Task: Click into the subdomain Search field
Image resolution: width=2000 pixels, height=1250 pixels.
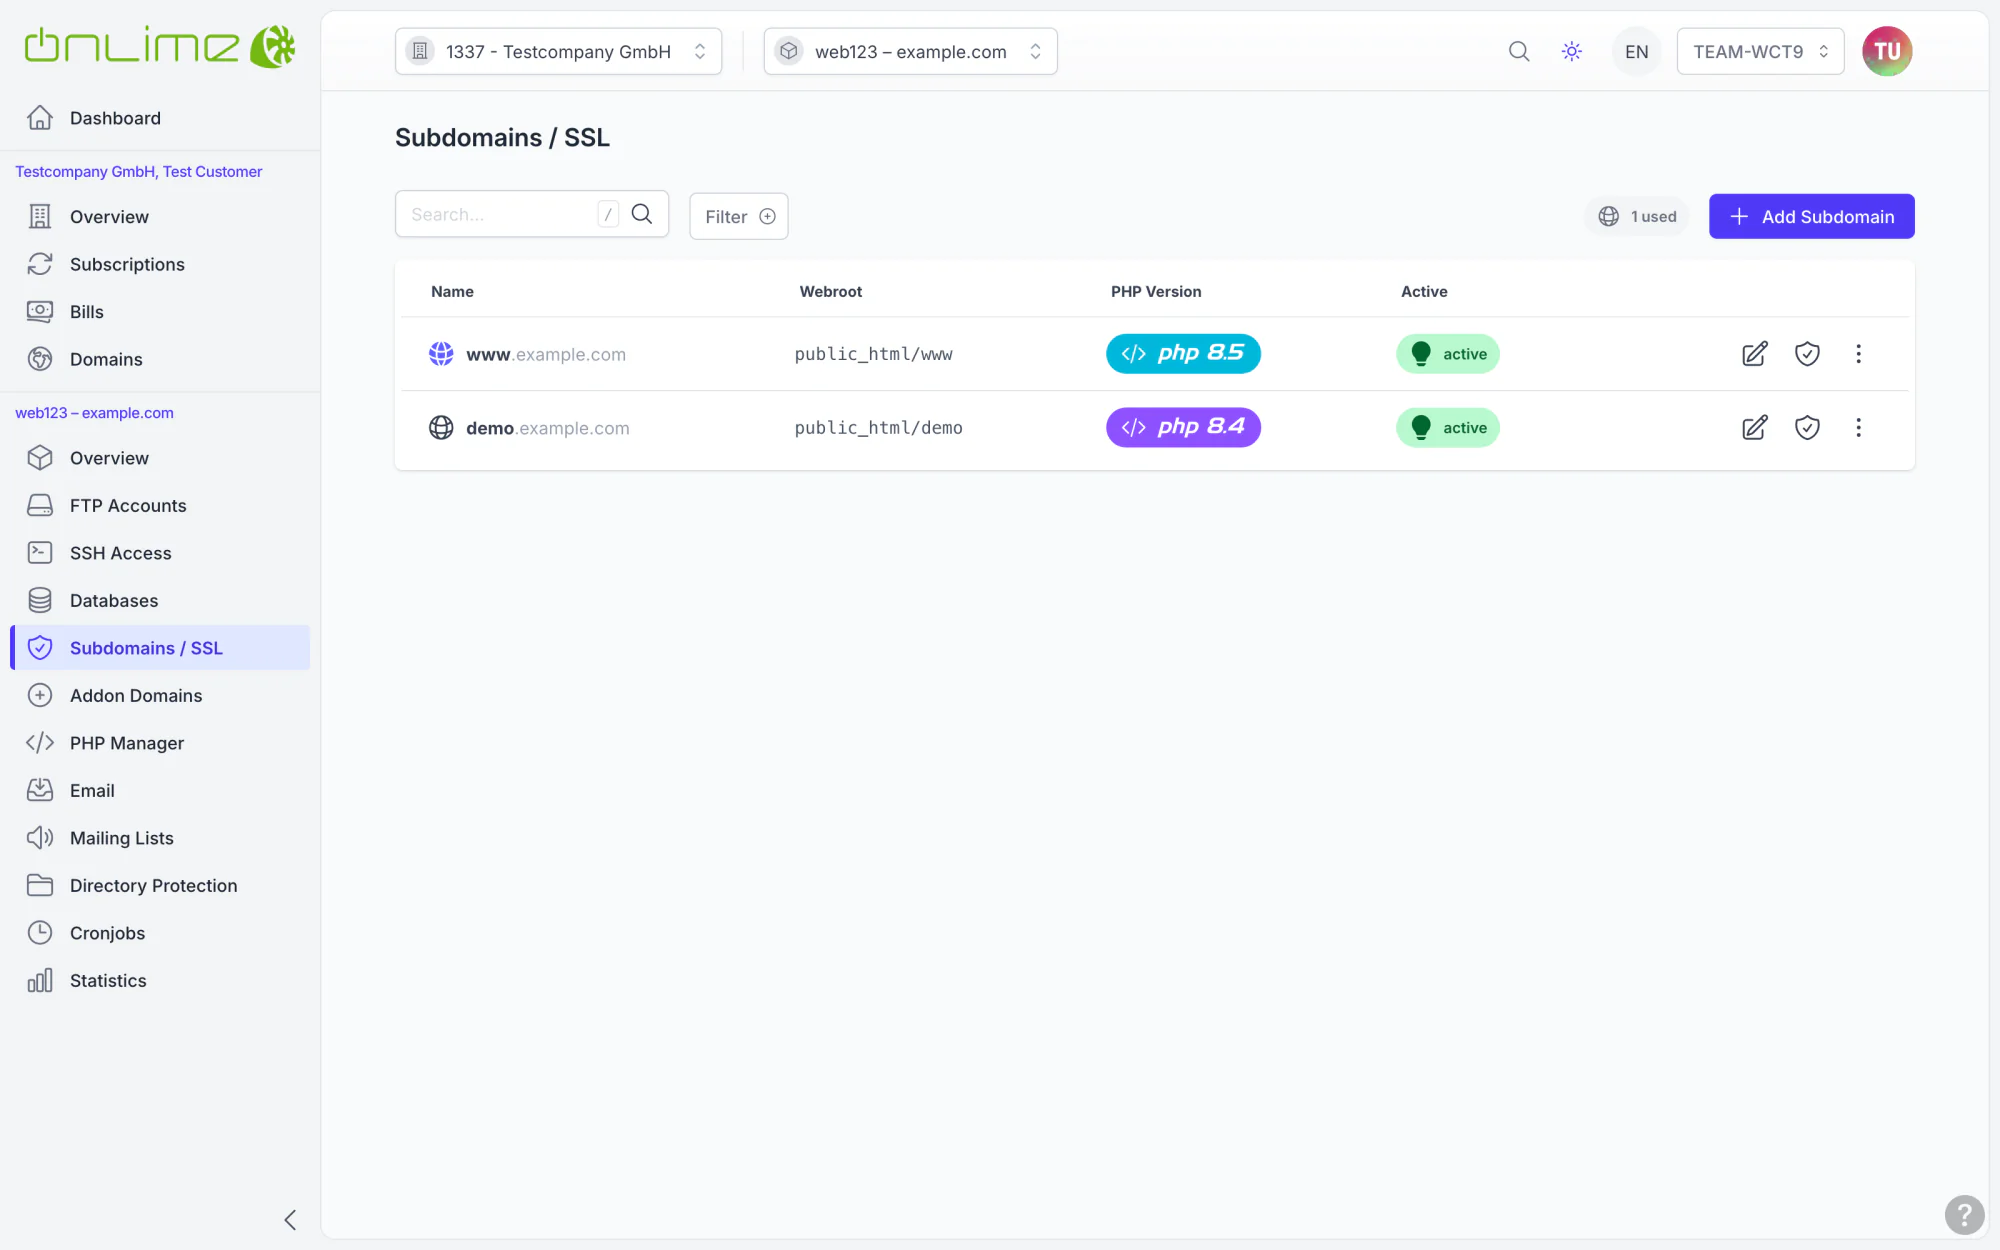Action: pyautogui.click(x=500, y=214)
